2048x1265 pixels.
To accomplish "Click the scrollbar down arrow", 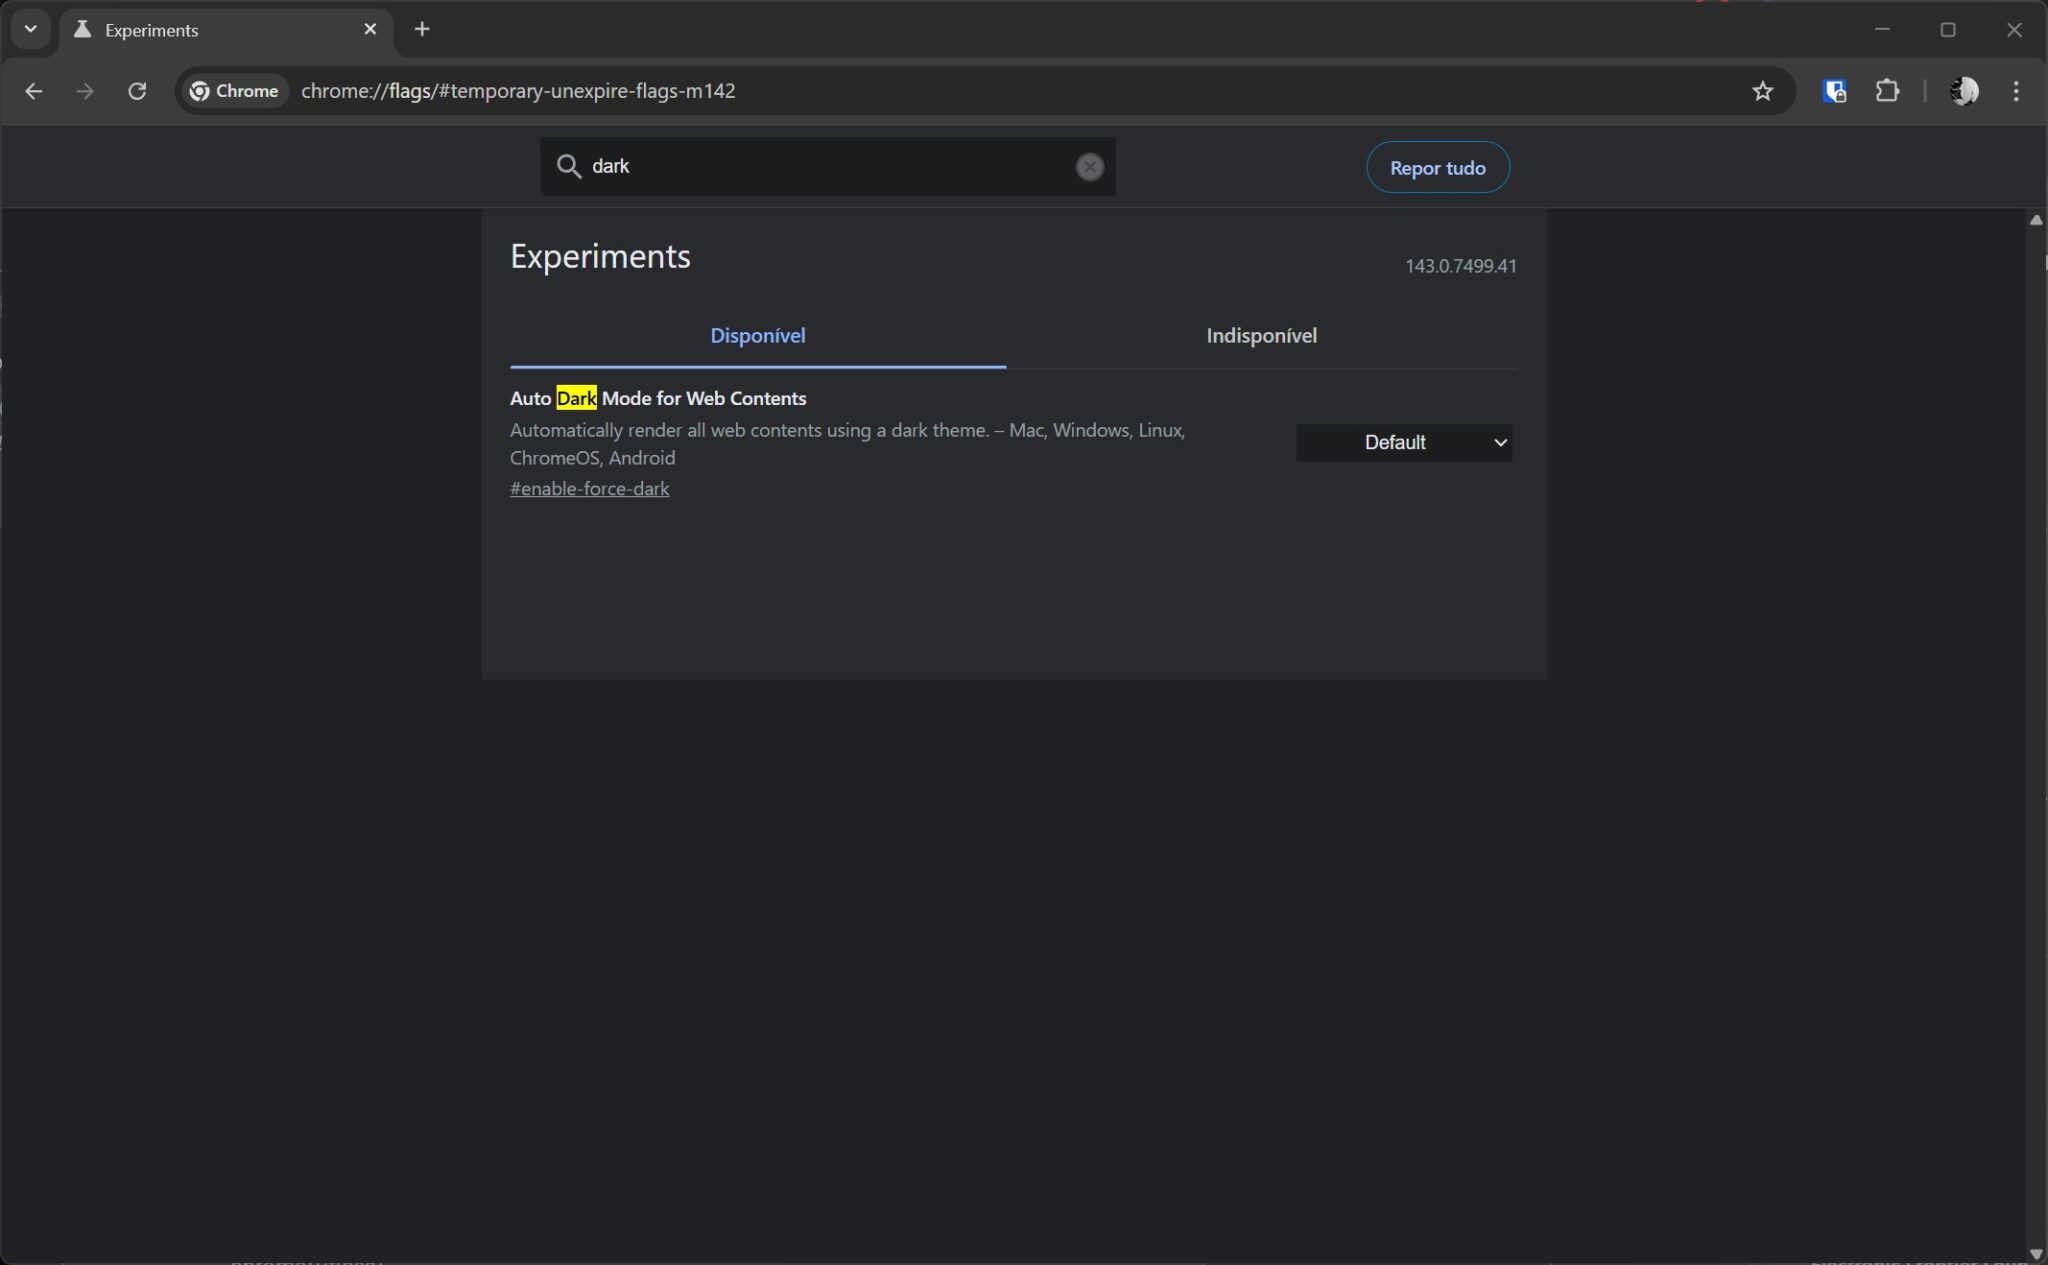I will coord(2036,1253).
